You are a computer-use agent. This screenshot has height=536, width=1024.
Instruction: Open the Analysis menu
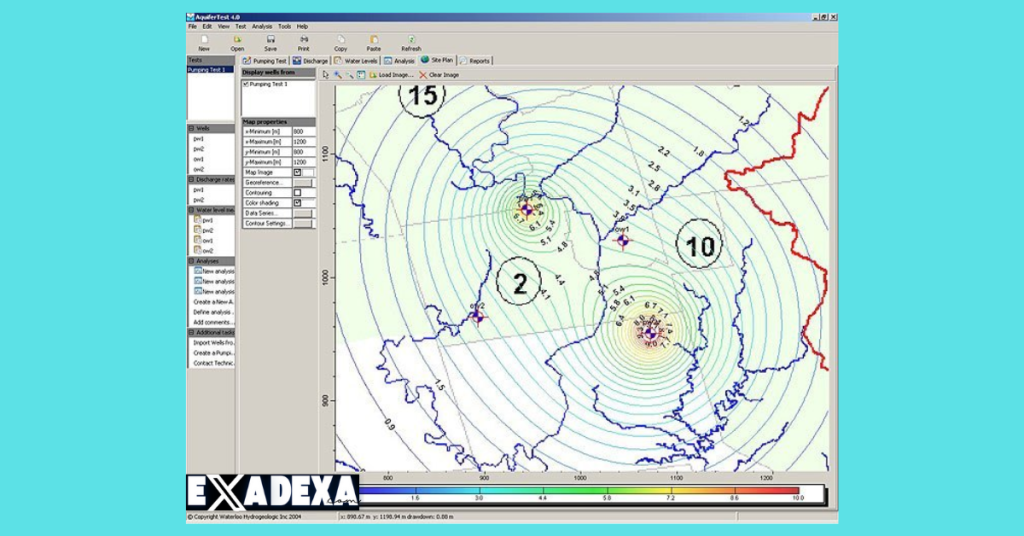[262, 27]
